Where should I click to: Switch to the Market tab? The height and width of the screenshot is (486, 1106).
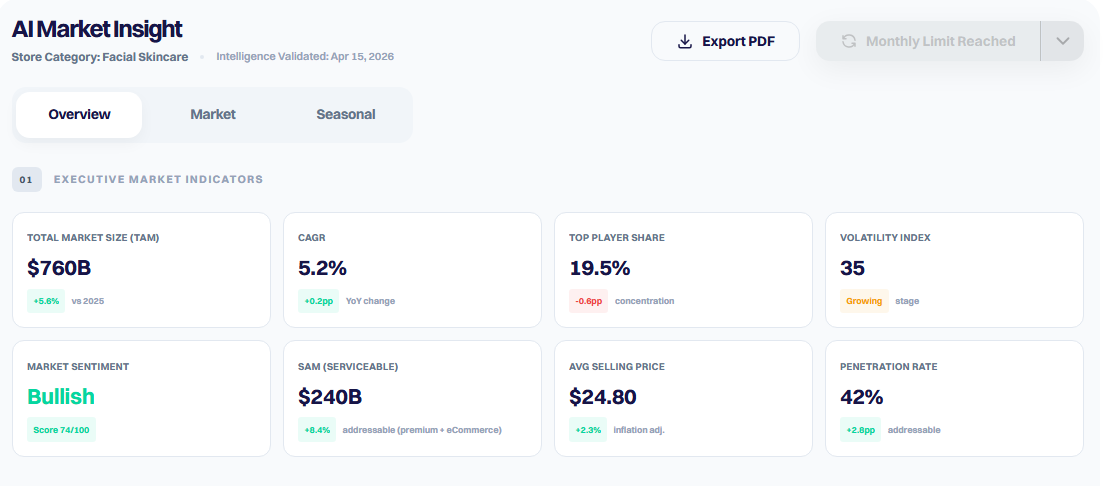[x=213, y=114]
